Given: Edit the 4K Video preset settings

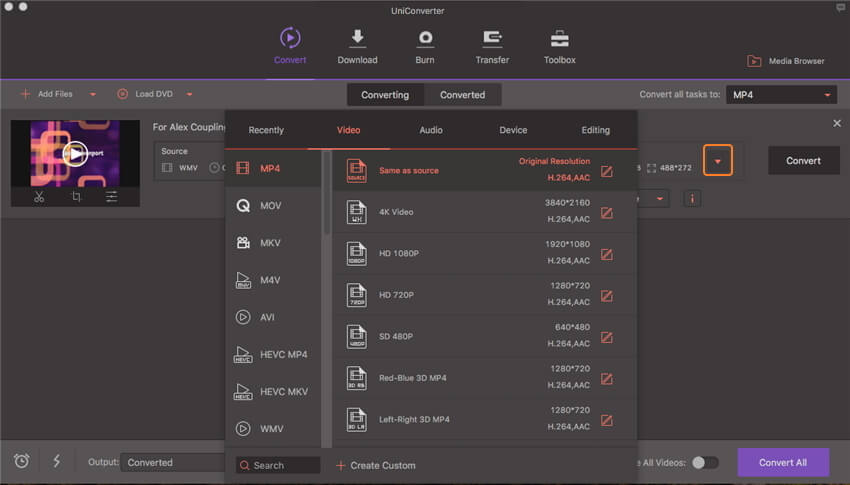Looking at the screenshot, I should (x=607, y=213).
